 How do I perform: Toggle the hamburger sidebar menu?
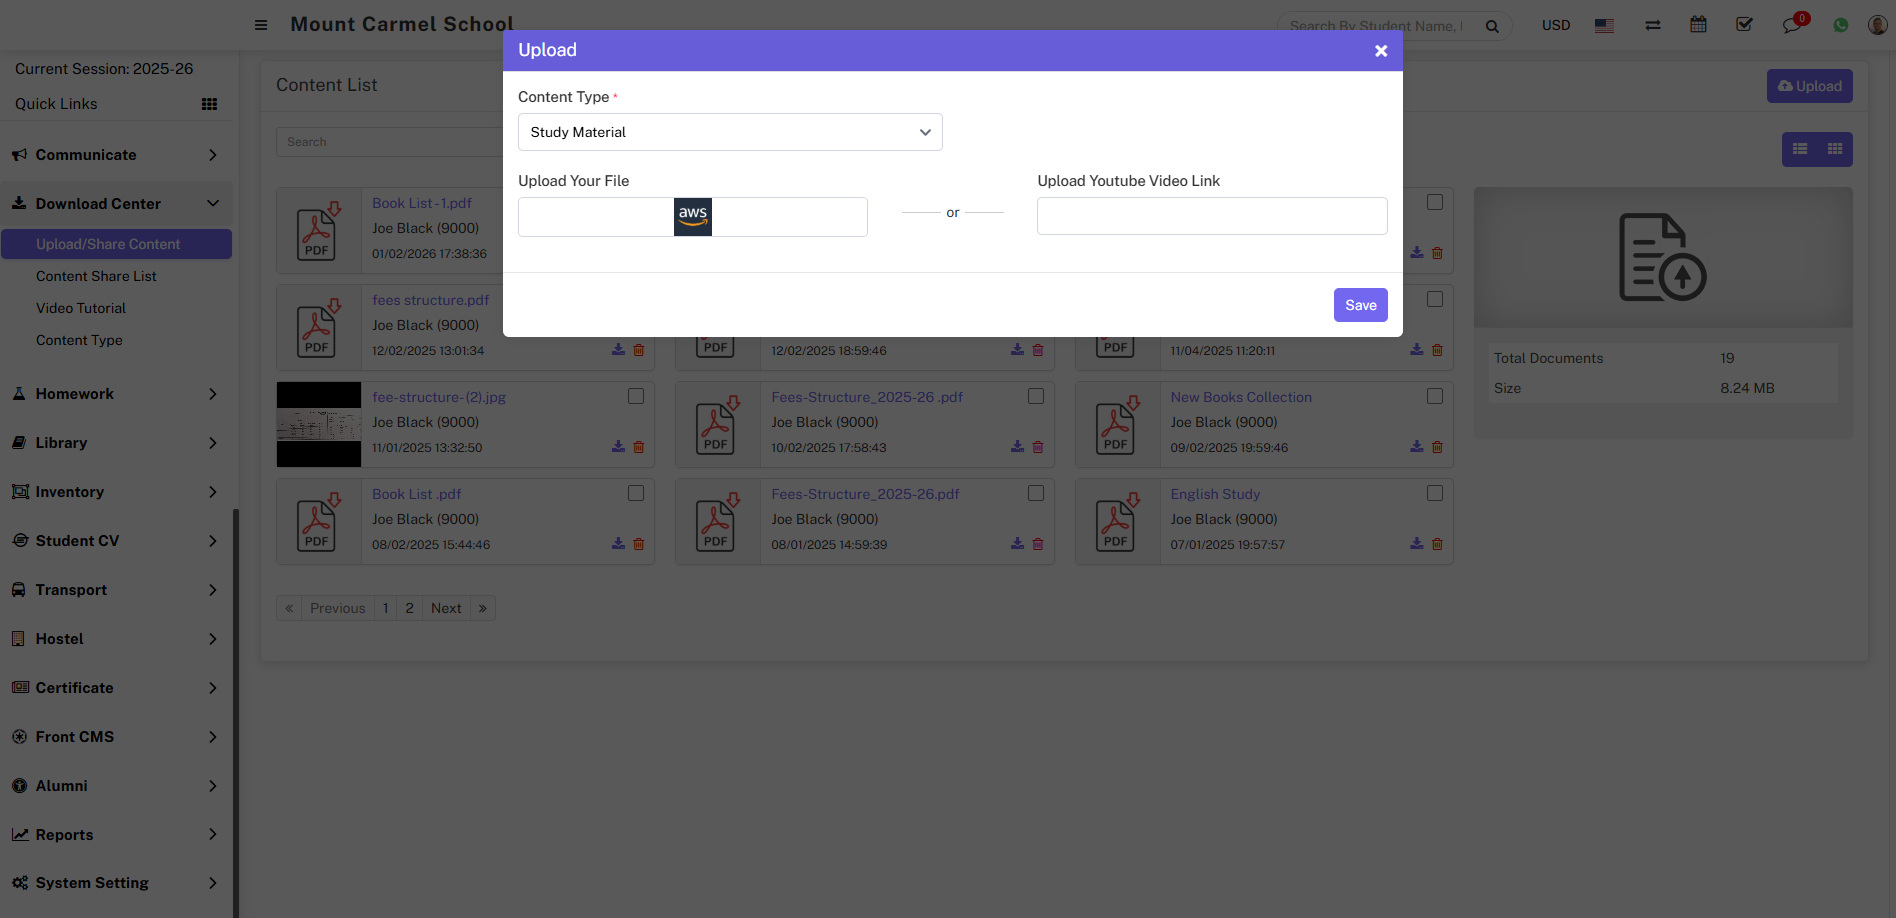click(x=261, y=25)
